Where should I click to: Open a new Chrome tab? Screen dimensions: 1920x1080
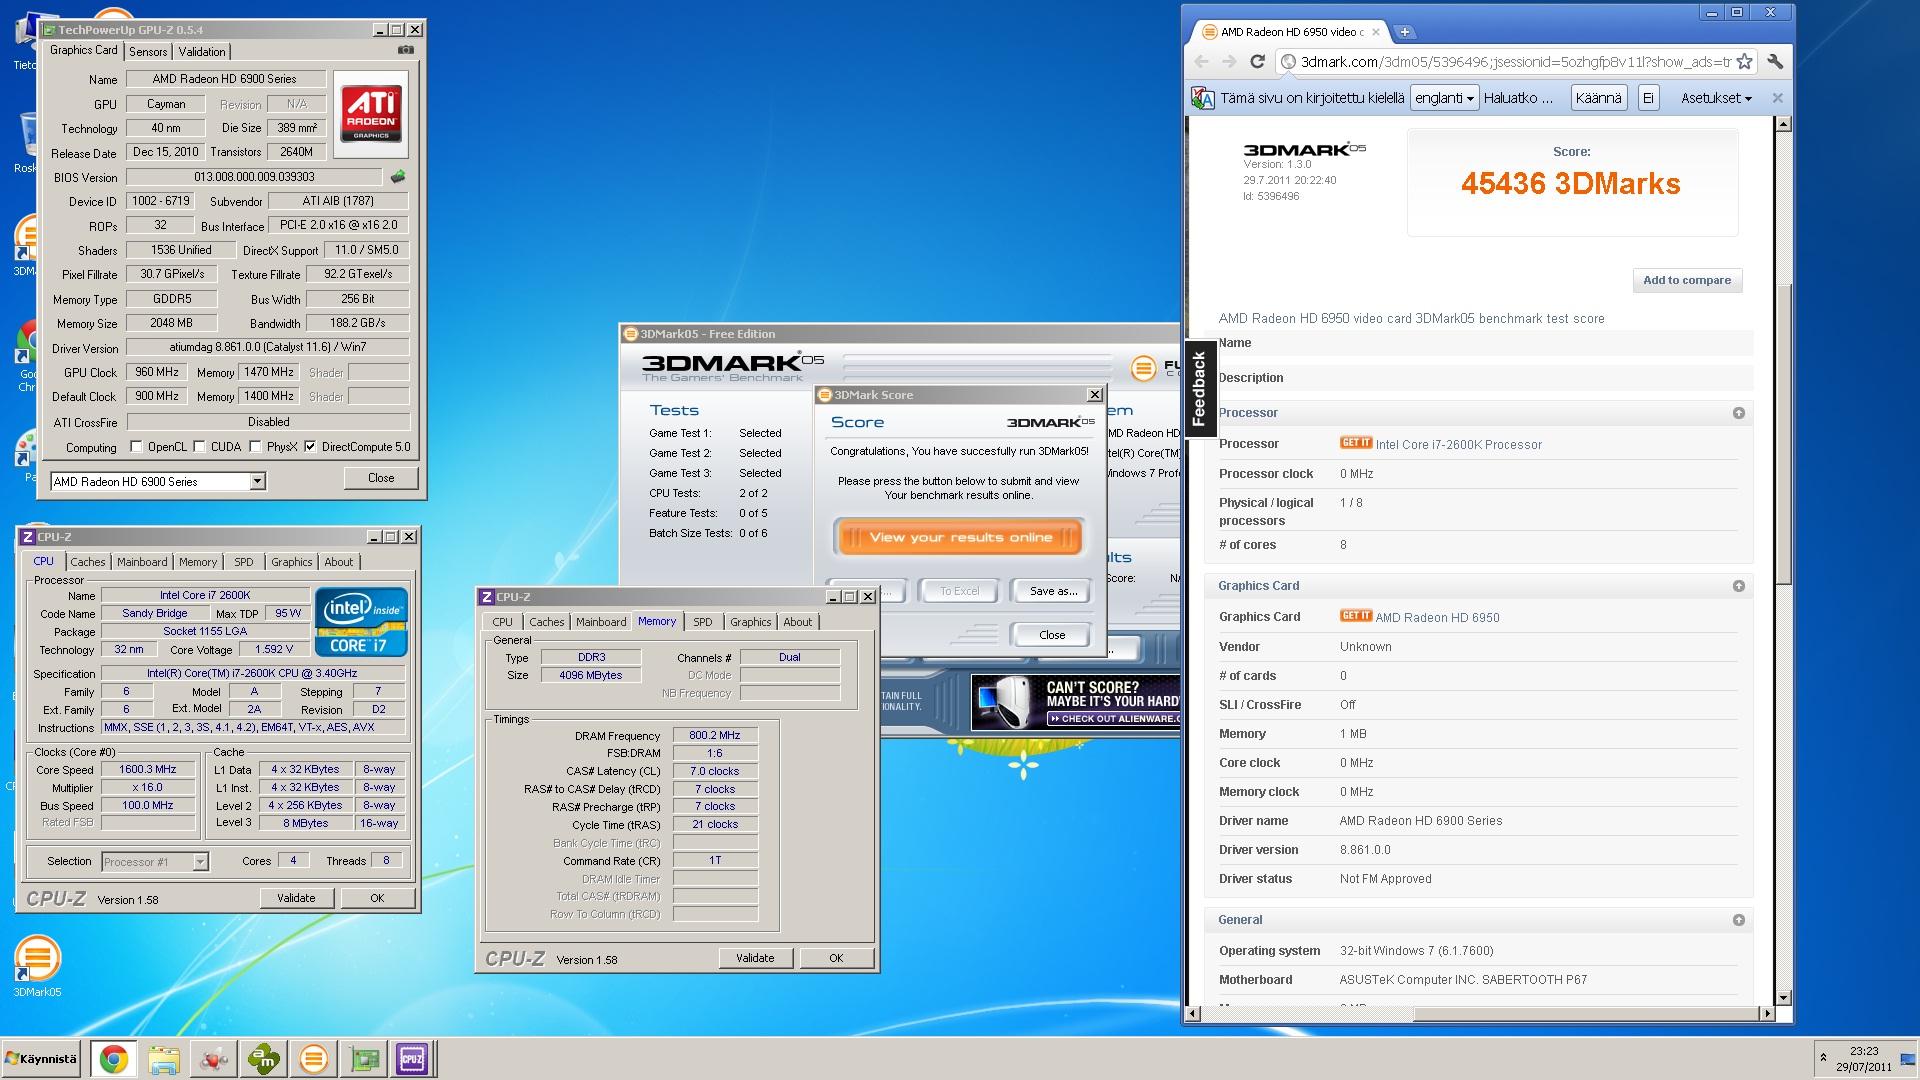point(1404,32)
